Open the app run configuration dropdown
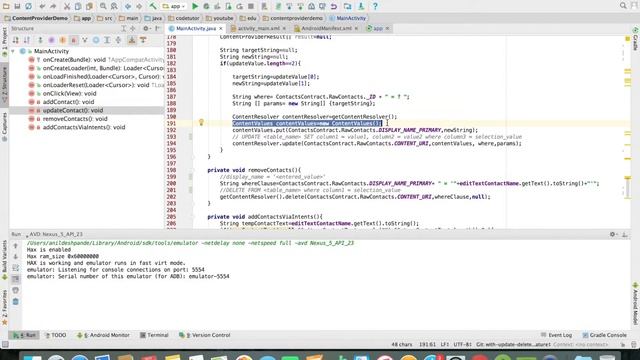 (x=174, y=6)
